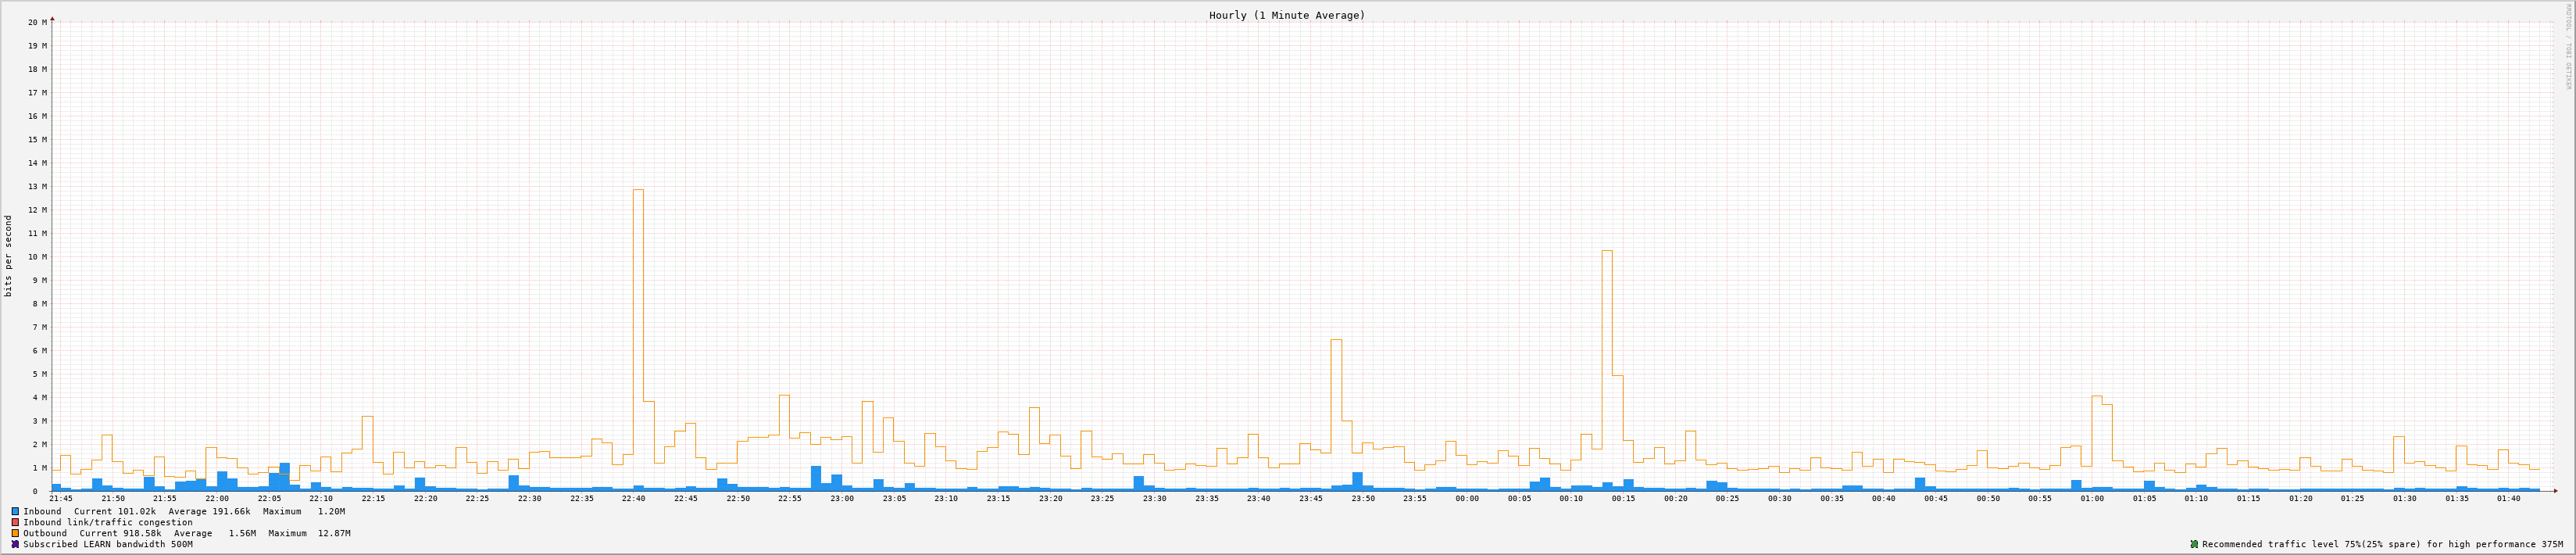Click the red Inbound congestion legend swatch
Screen dimensions: 2576x555
click(15, 522)
